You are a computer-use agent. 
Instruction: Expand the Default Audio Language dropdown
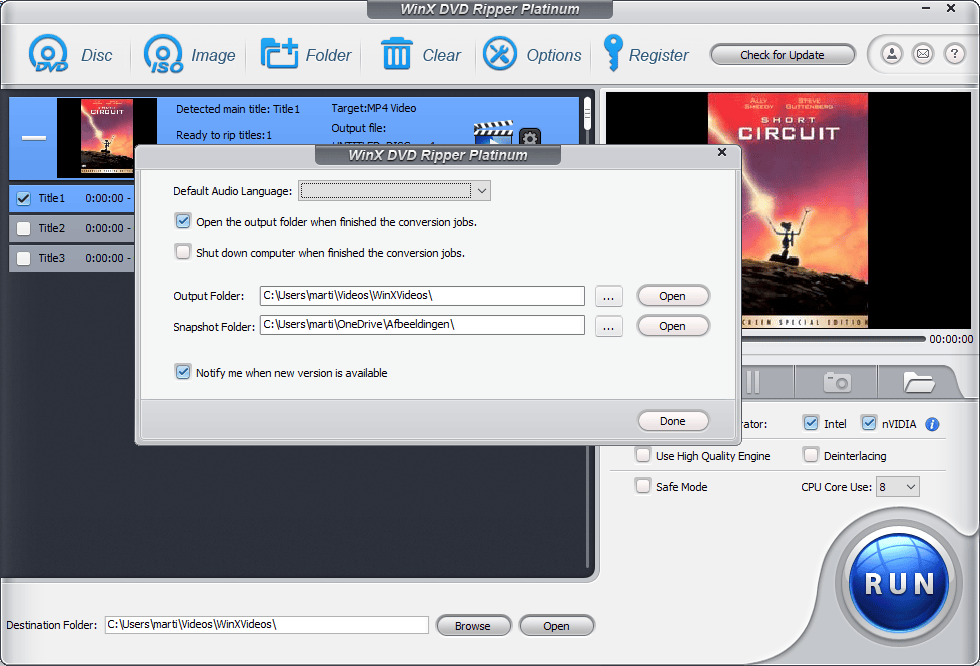[x=482, y=191]
